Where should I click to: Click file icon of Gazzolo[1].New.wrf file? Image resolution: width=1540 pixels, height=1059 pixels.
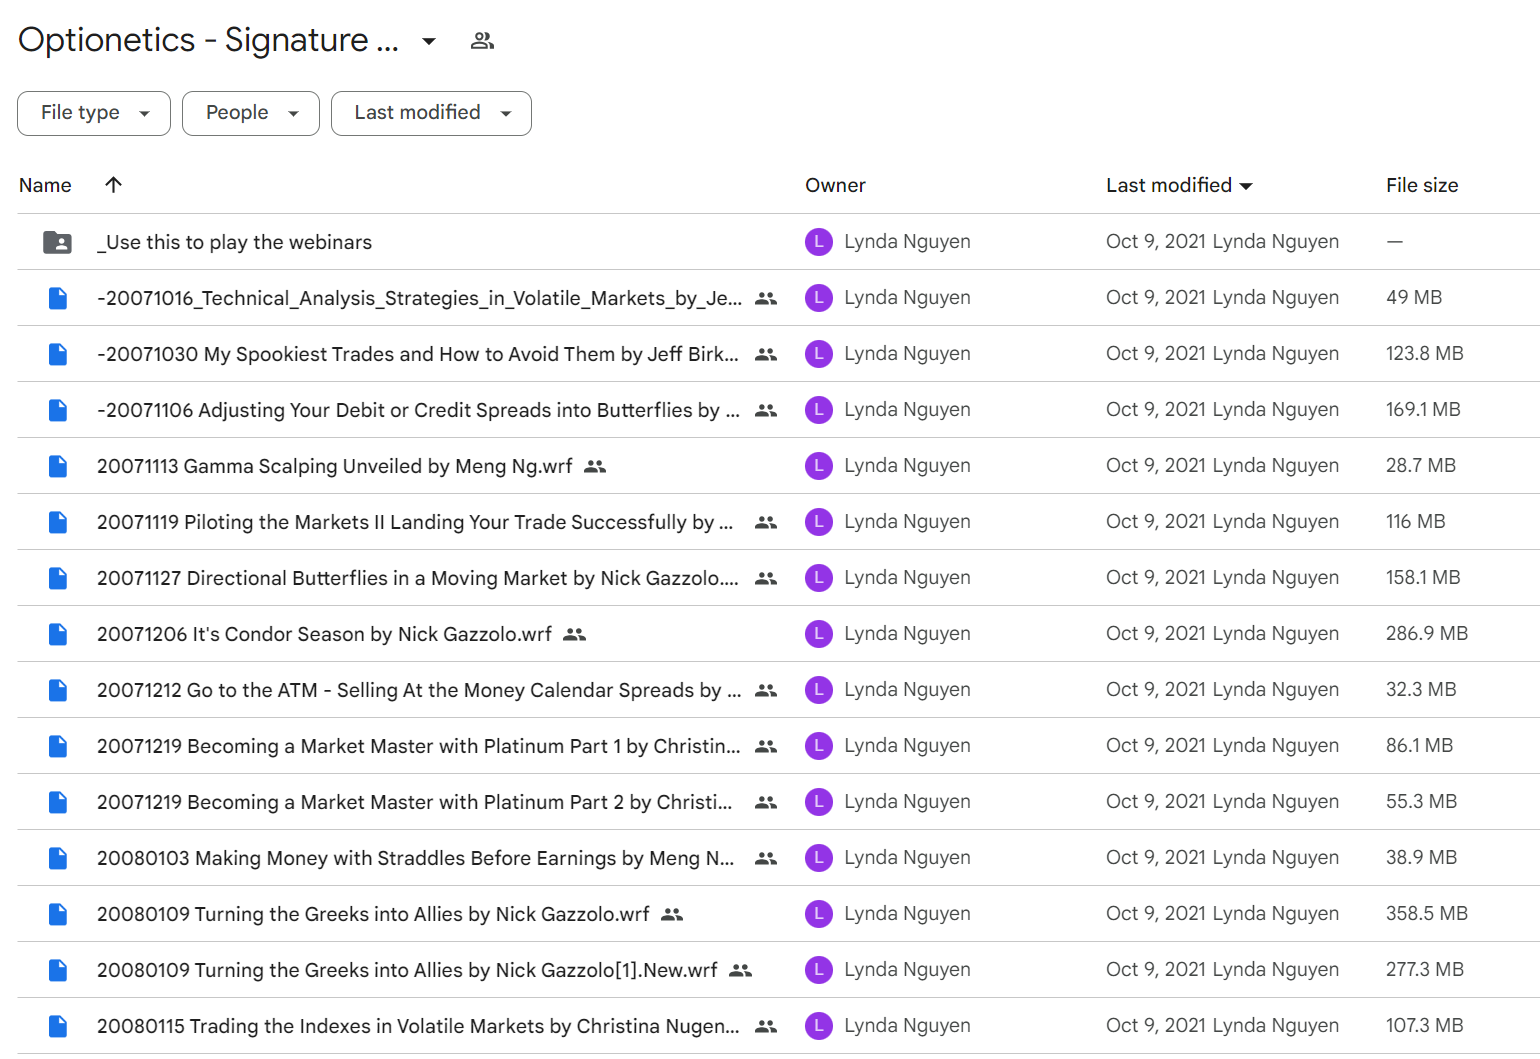(x=58, y=970)
